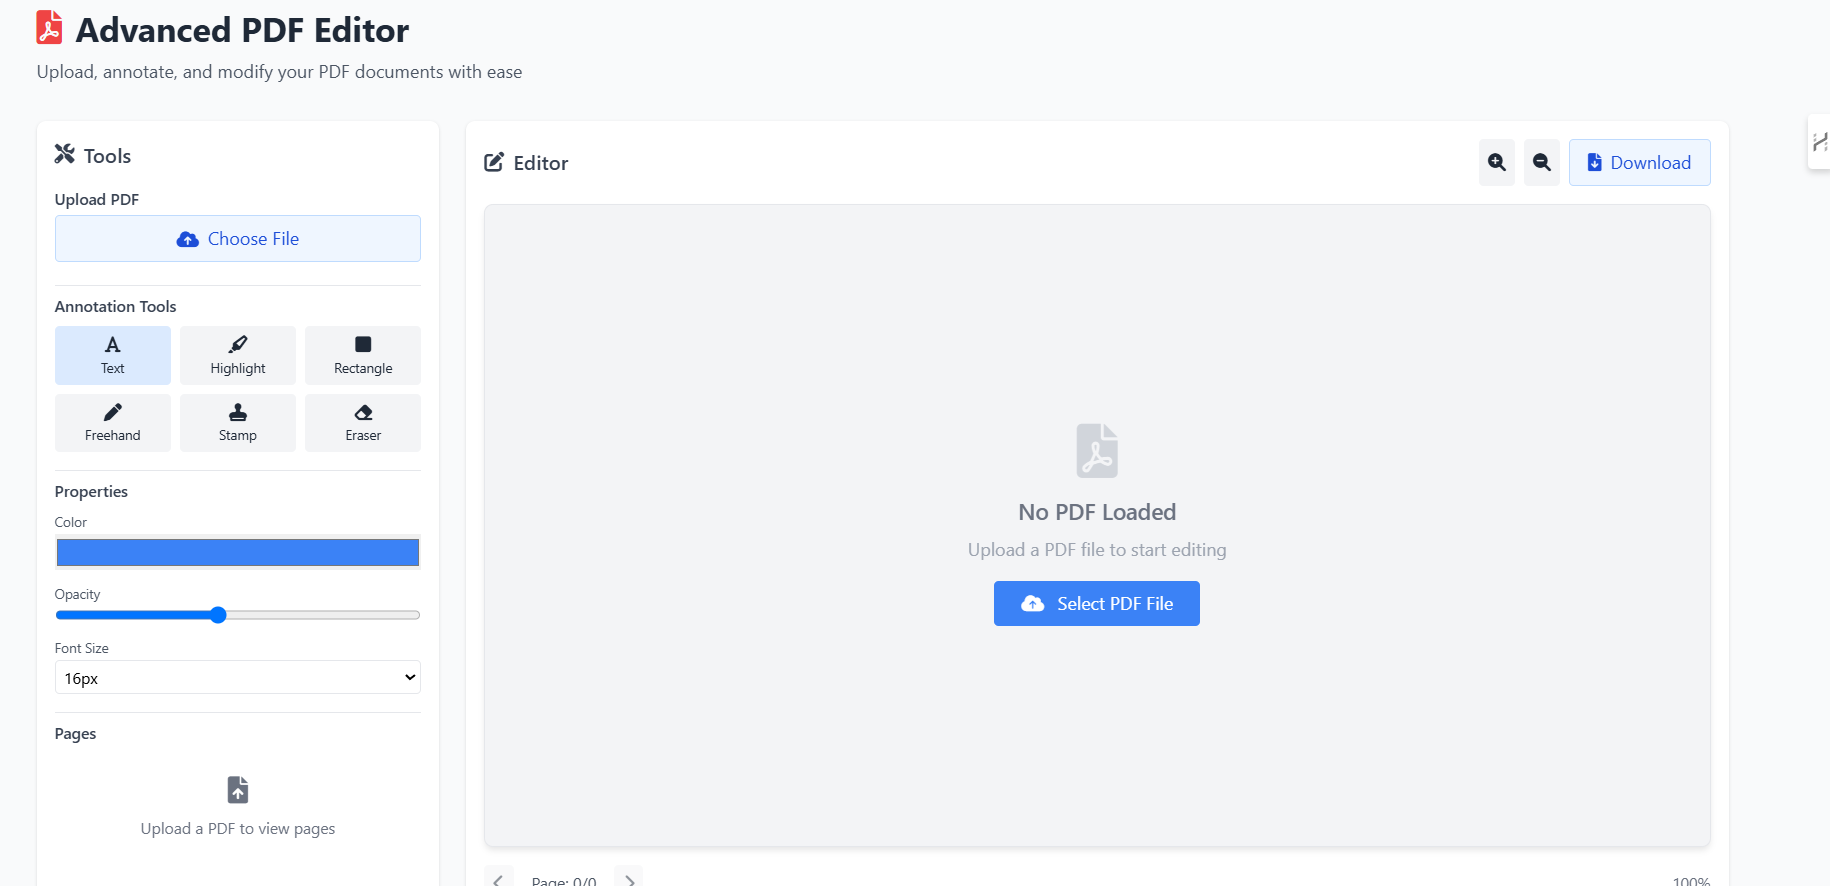Activate the Freehand drawing tool
Image resolution: width=1830 pixels, height=886 pixels.
click(113, 423)
